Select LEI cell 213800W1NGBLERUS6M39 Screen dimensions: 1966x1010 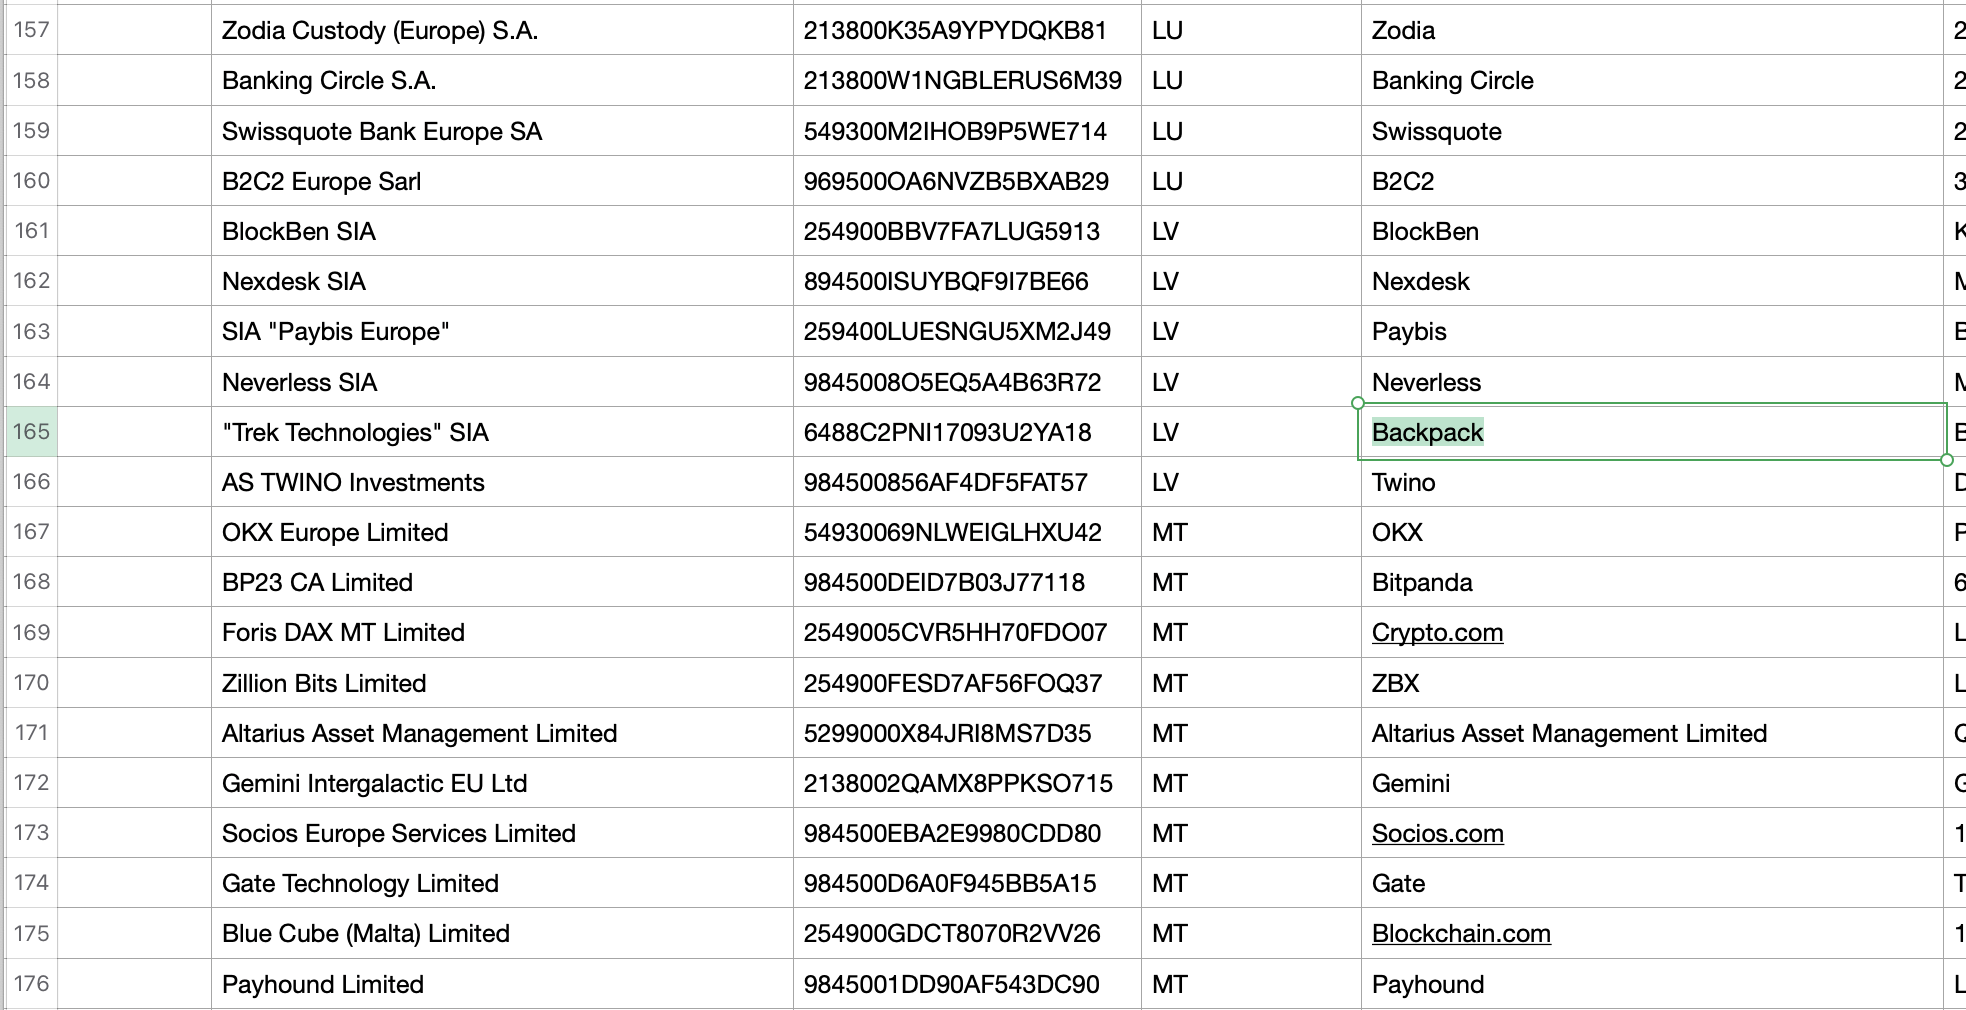(967, 80)
